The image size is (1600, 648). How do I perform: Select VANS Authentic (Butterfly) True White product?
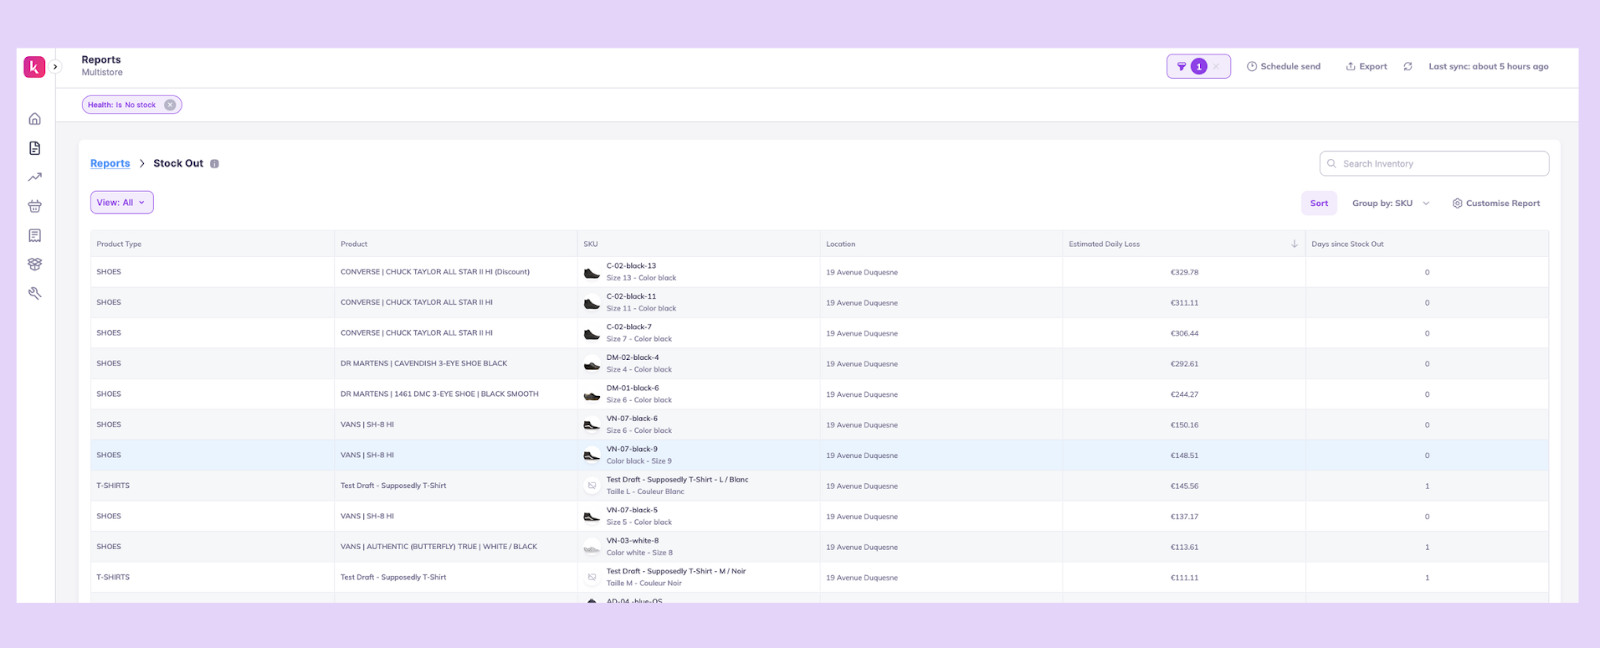coord(439,547)
